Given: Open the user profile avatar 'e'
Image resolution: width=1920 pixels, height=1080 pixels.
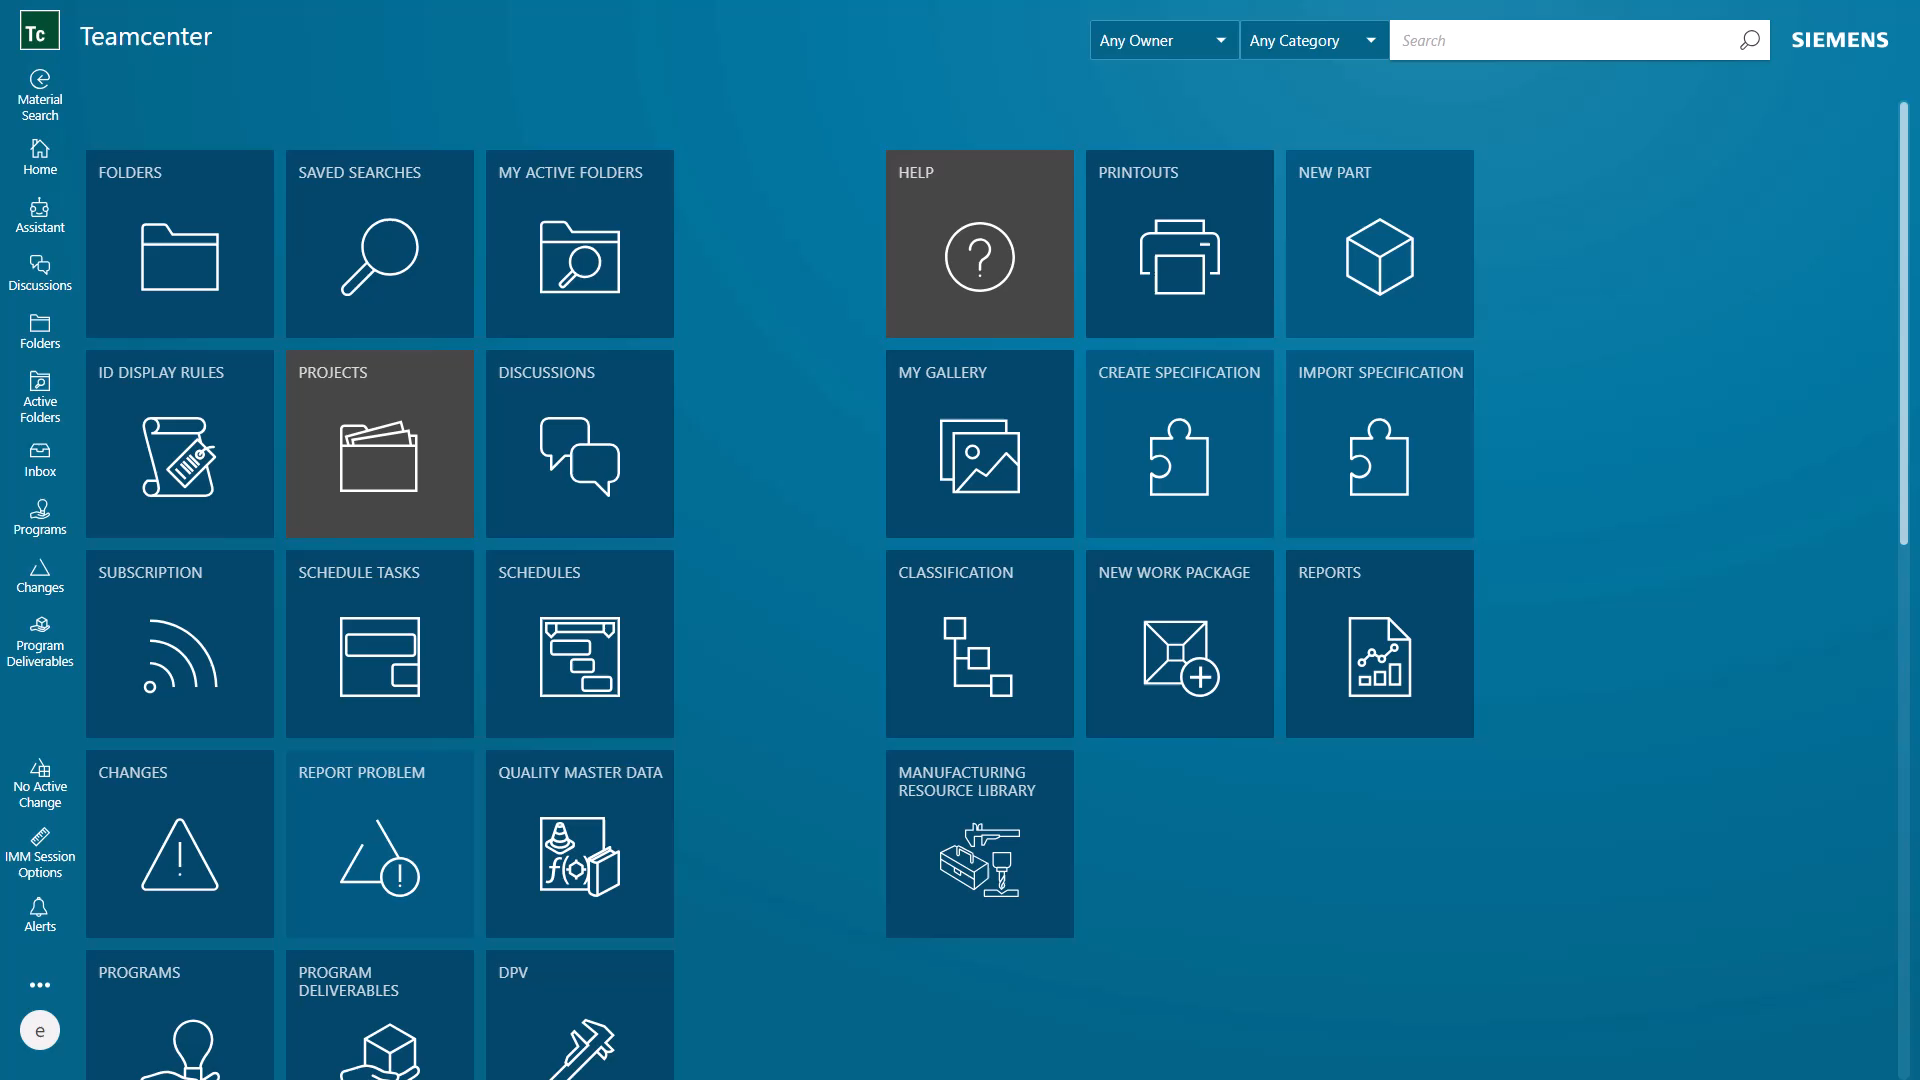Looking at the screenshot, I should click(x=40, y=1030).
